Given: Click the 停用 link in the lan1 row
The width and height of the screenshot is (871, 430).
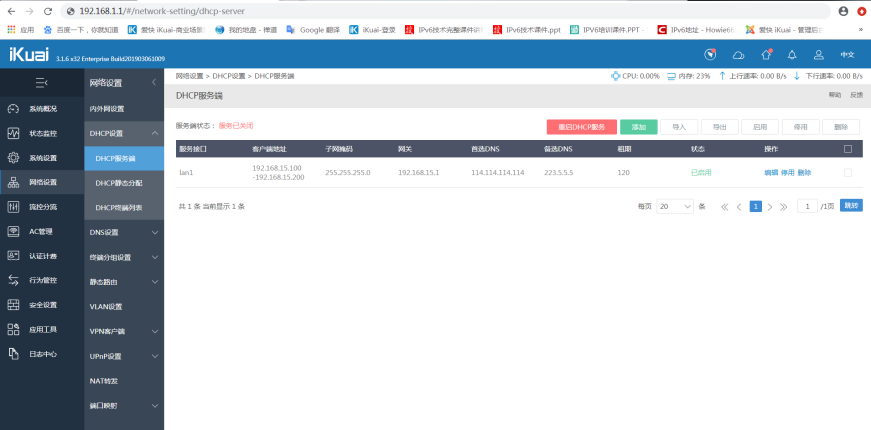Looking at the screenshot, I should click(x=788, y=173).
